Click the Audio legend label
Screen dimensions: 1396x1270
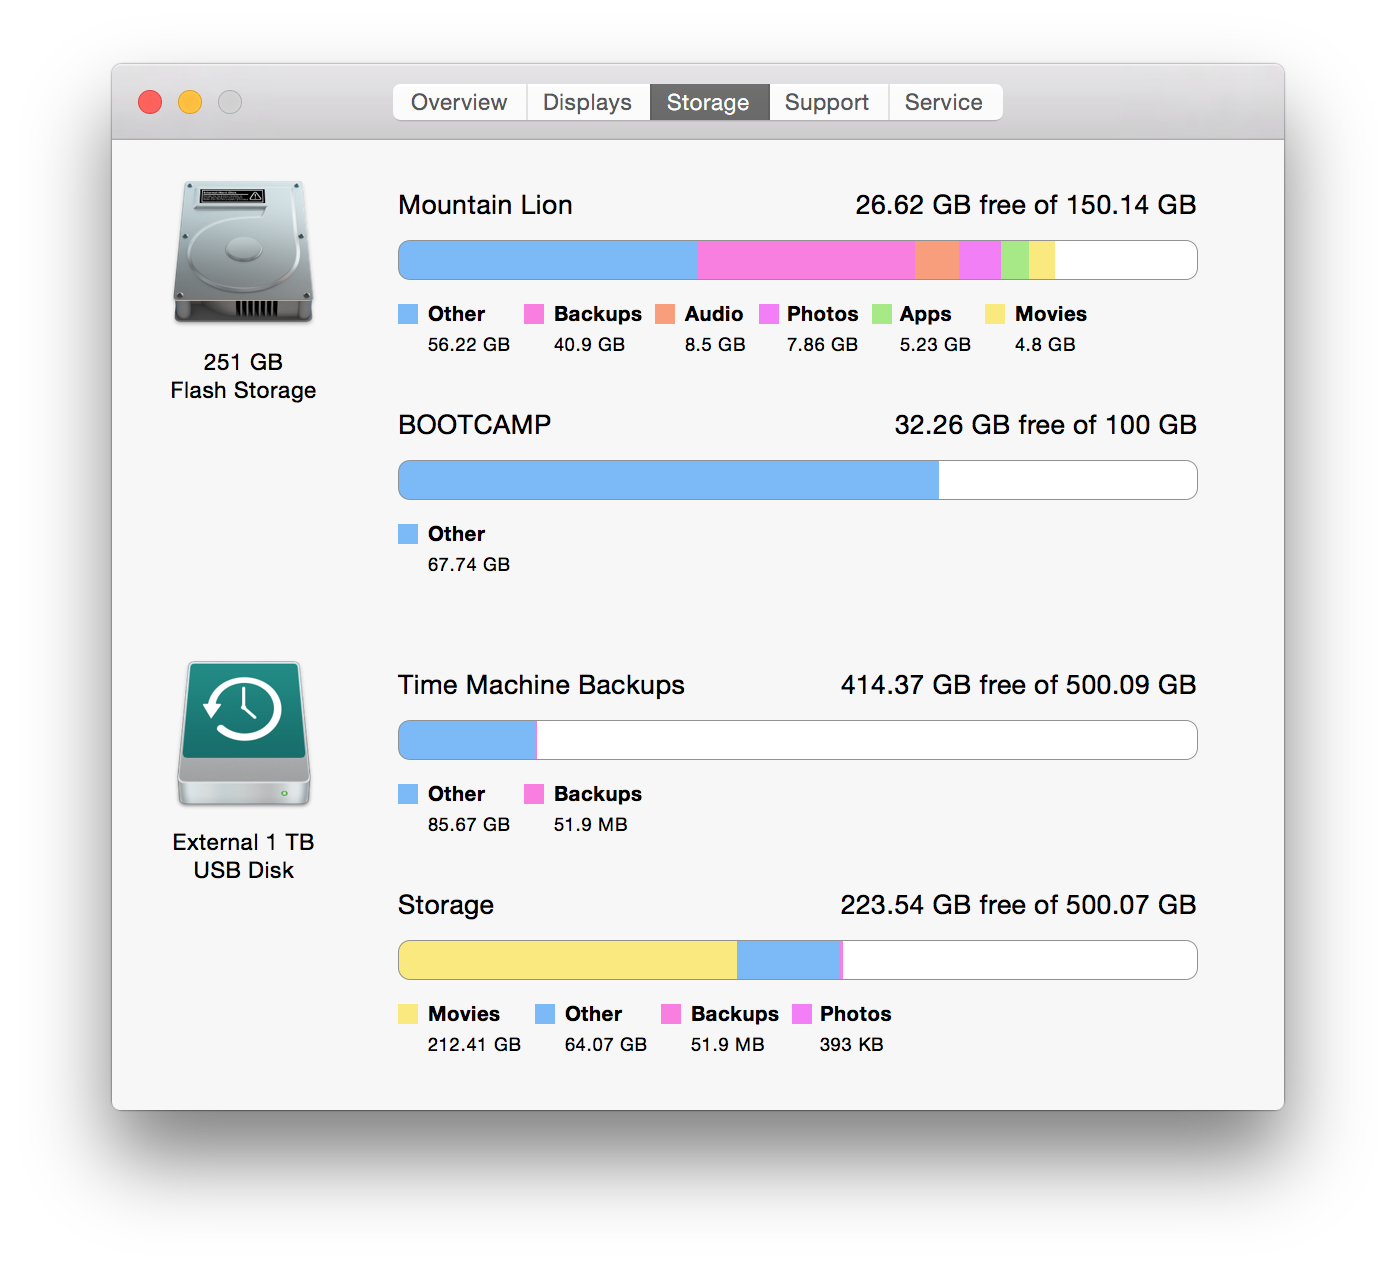pos(714,314)
